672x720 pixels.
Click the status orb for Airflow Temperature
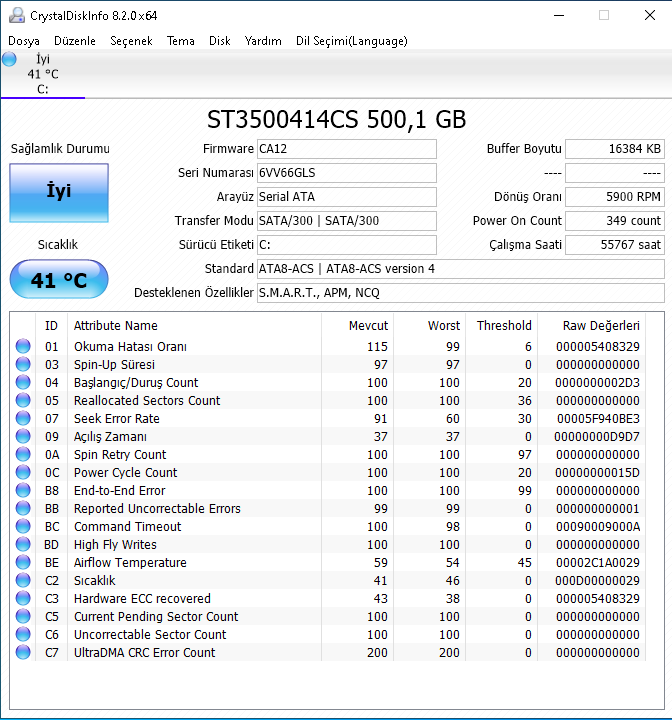tap(23, 562)
